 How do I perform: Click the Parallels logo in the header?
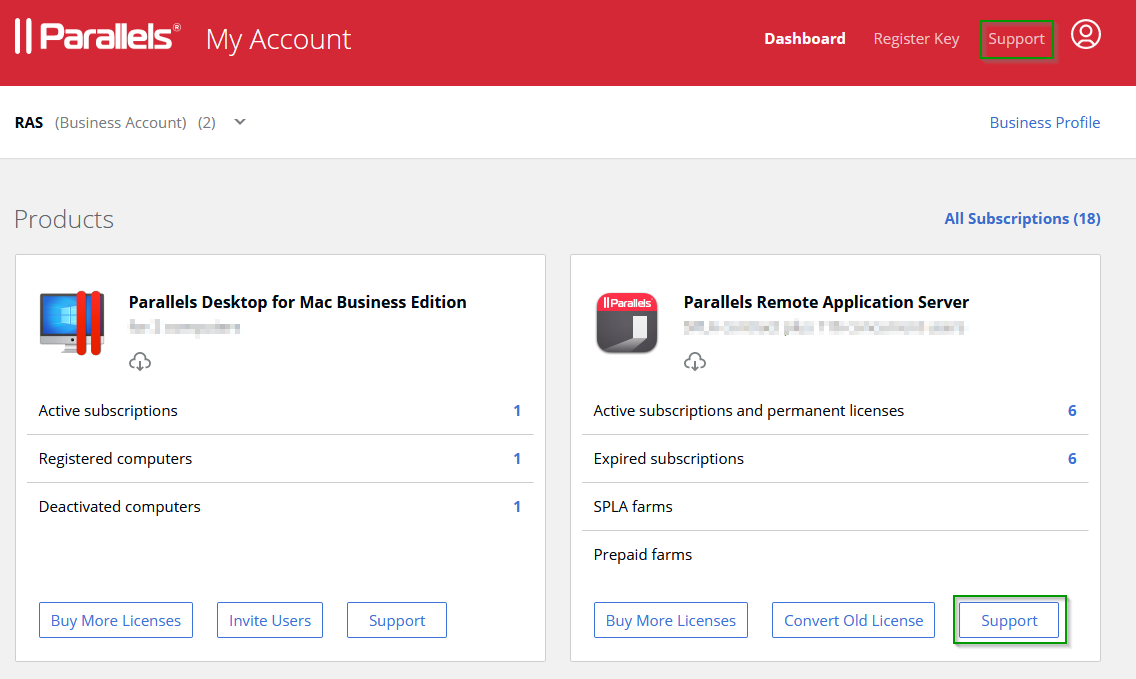(97, 36)
